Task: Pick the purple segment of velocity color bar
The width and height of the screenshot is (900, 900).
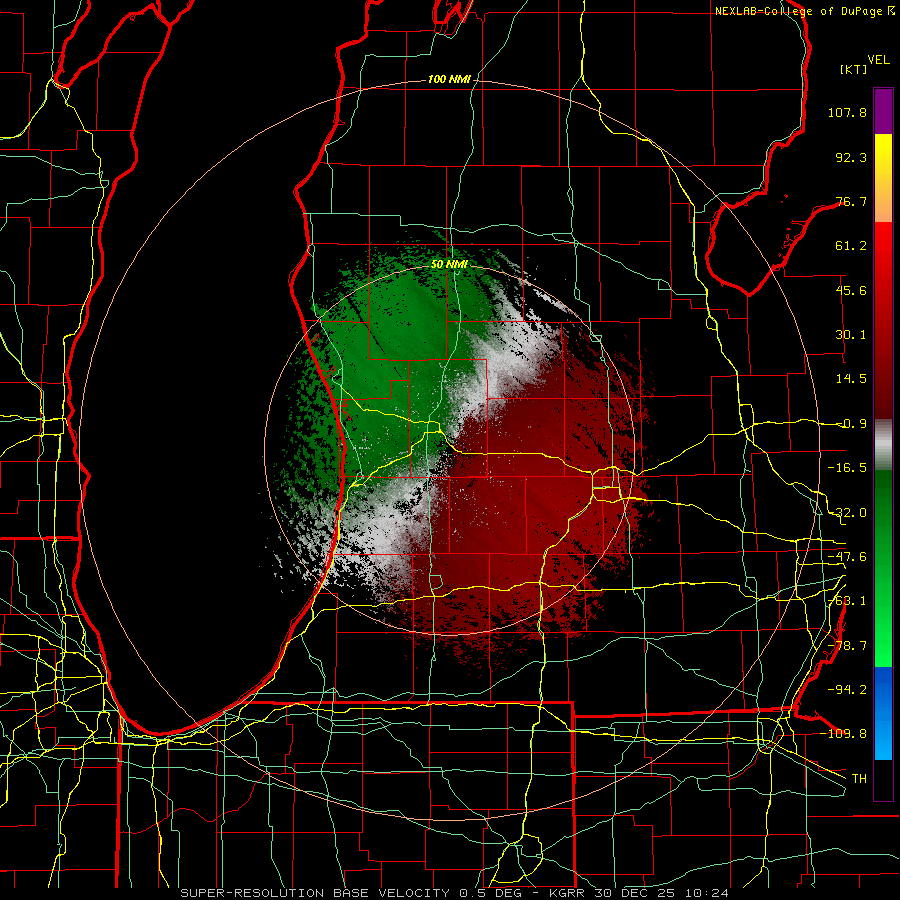Action: pyautogui.click(x=883, y=111)
